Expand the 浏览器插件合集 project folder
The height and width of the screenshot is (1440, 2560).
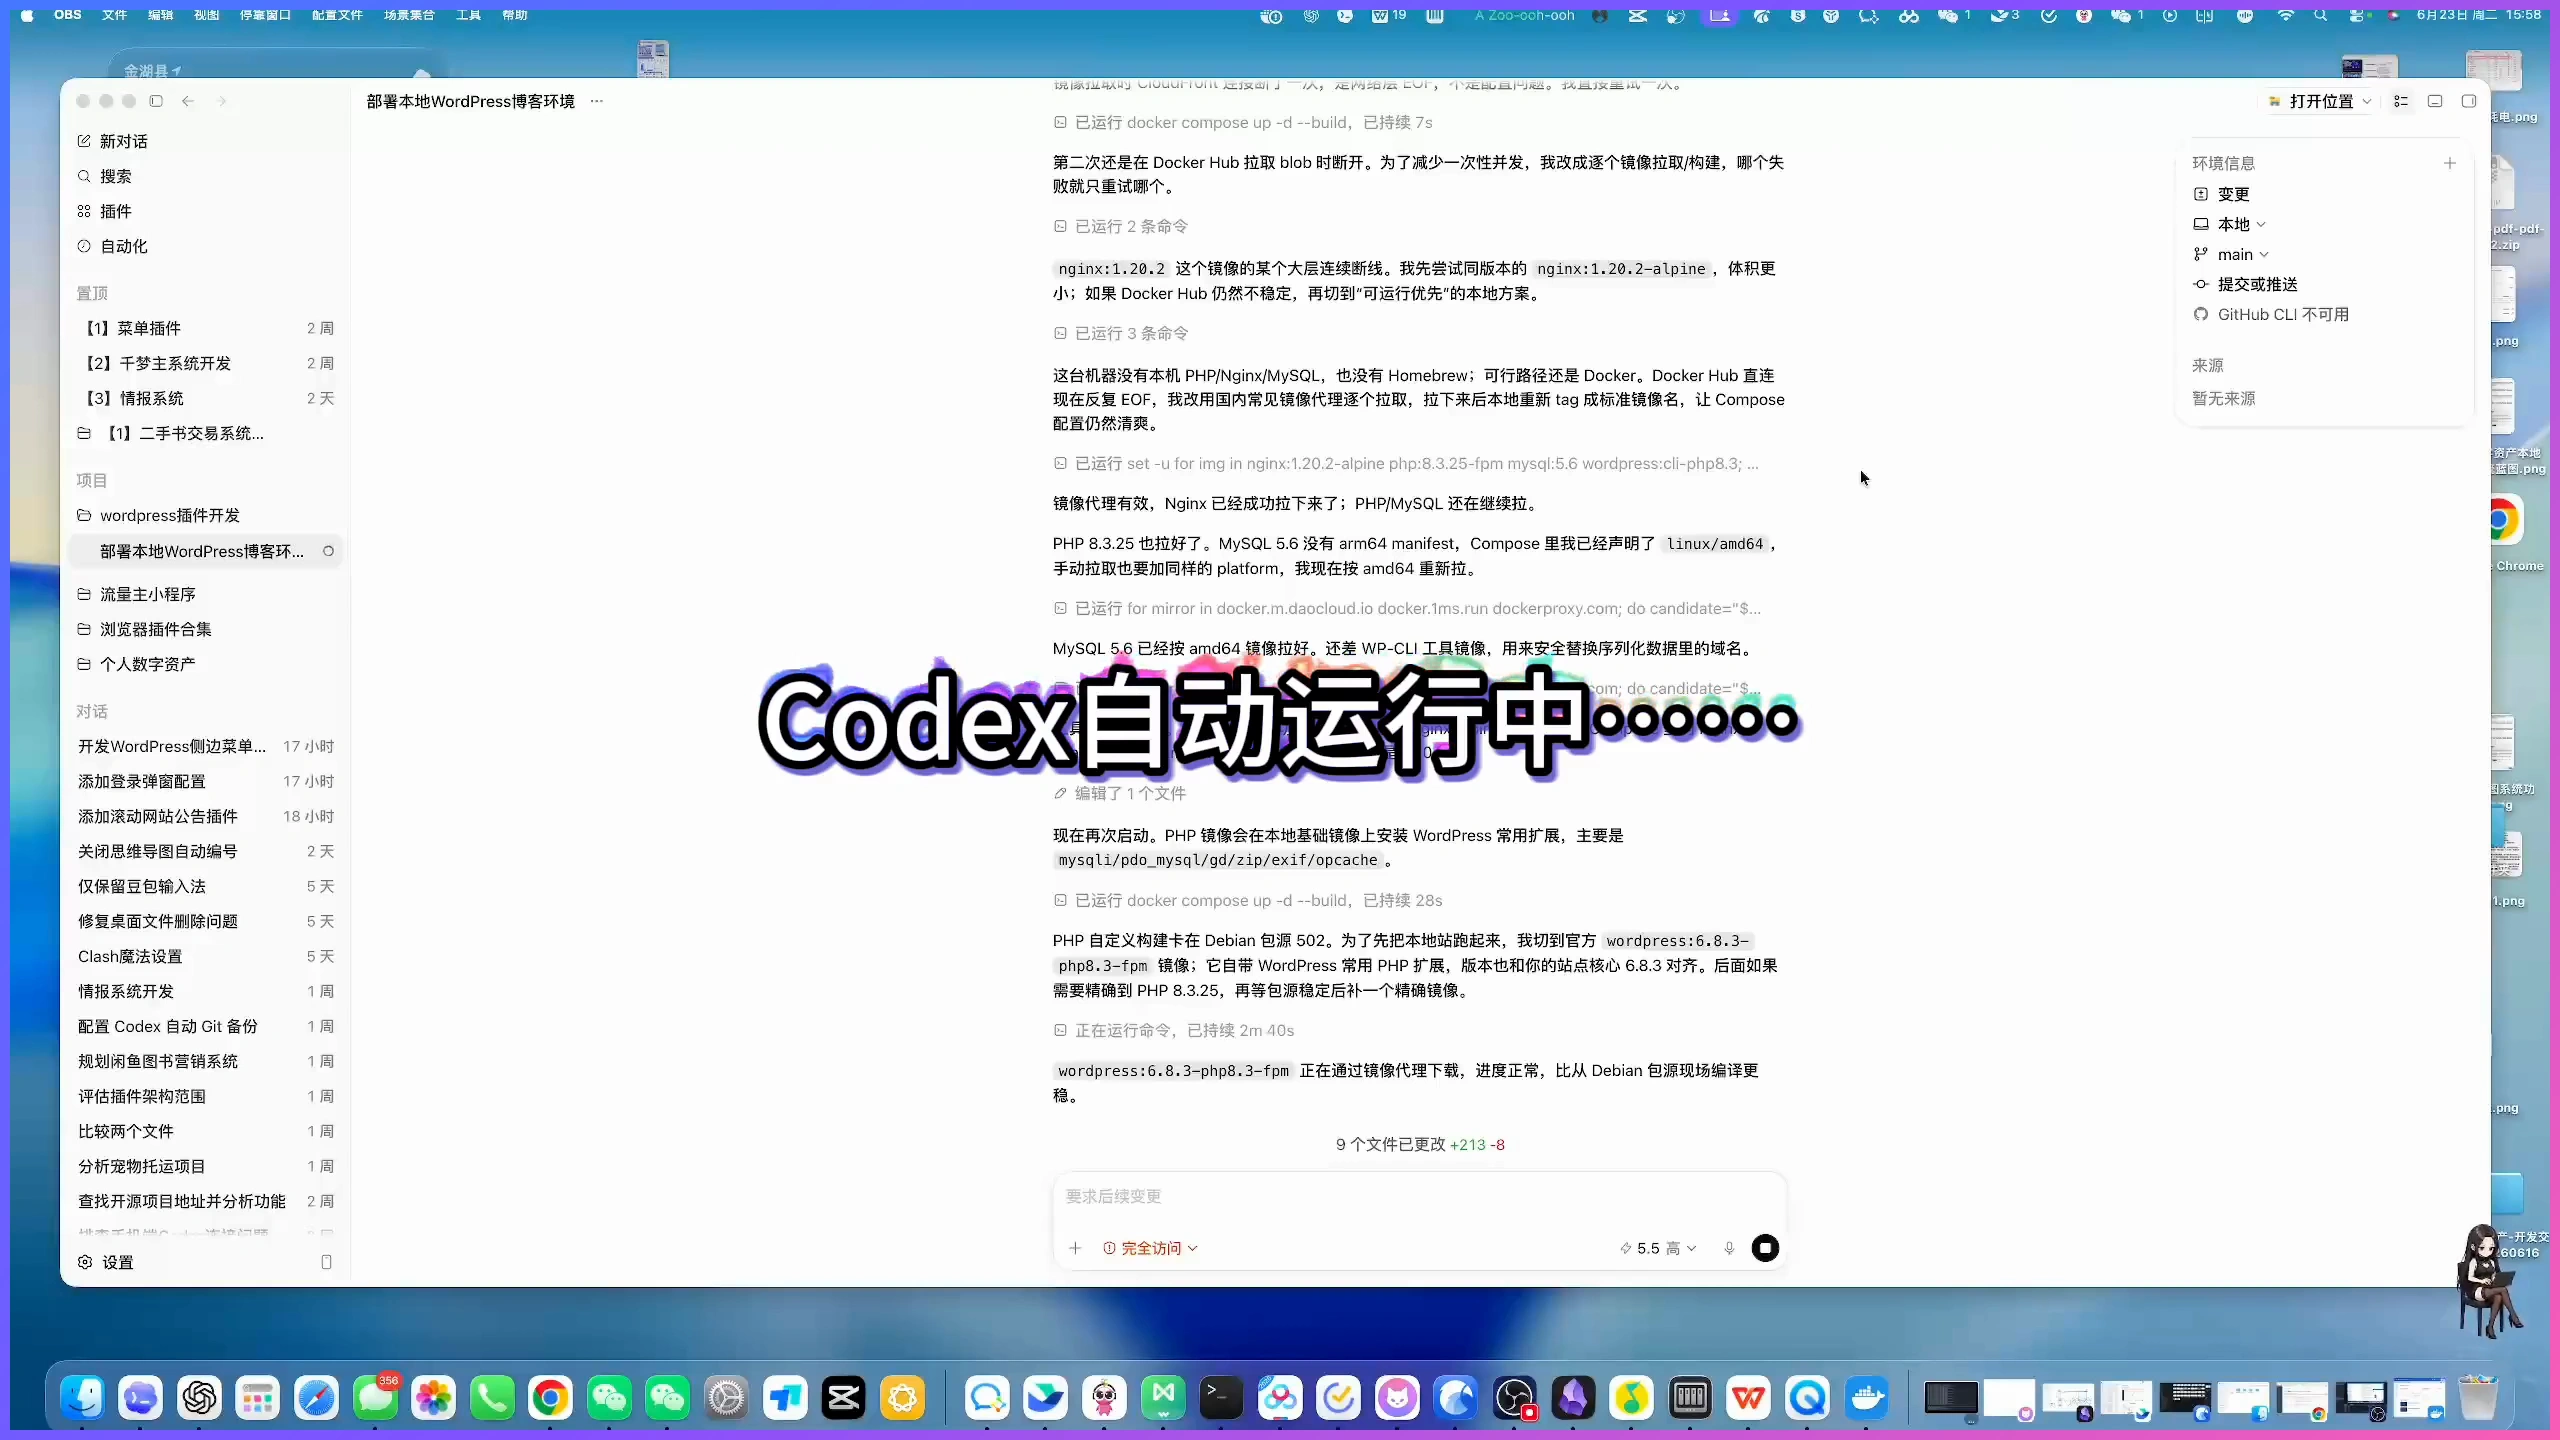click(x=207, y=629)
